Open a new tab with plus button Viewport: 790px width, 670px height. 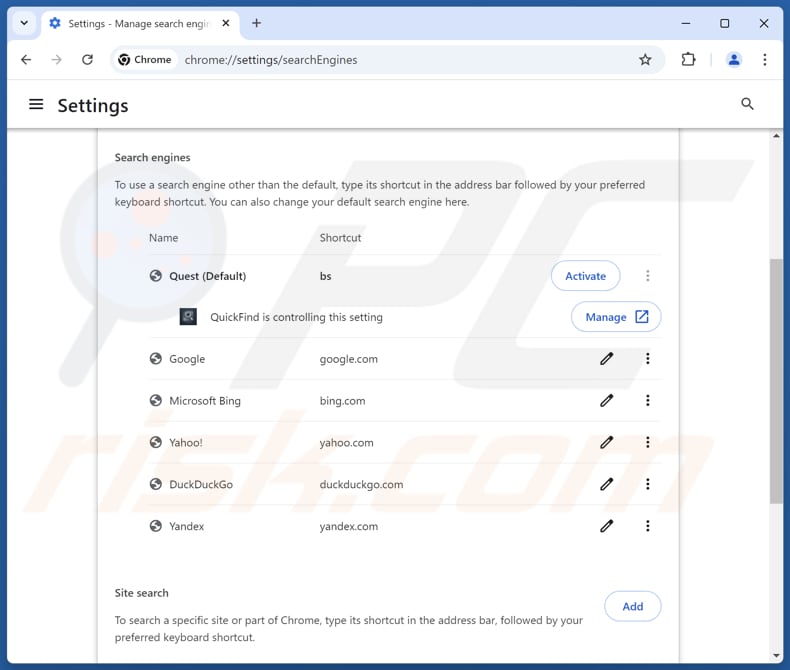(x=256, y=23)
